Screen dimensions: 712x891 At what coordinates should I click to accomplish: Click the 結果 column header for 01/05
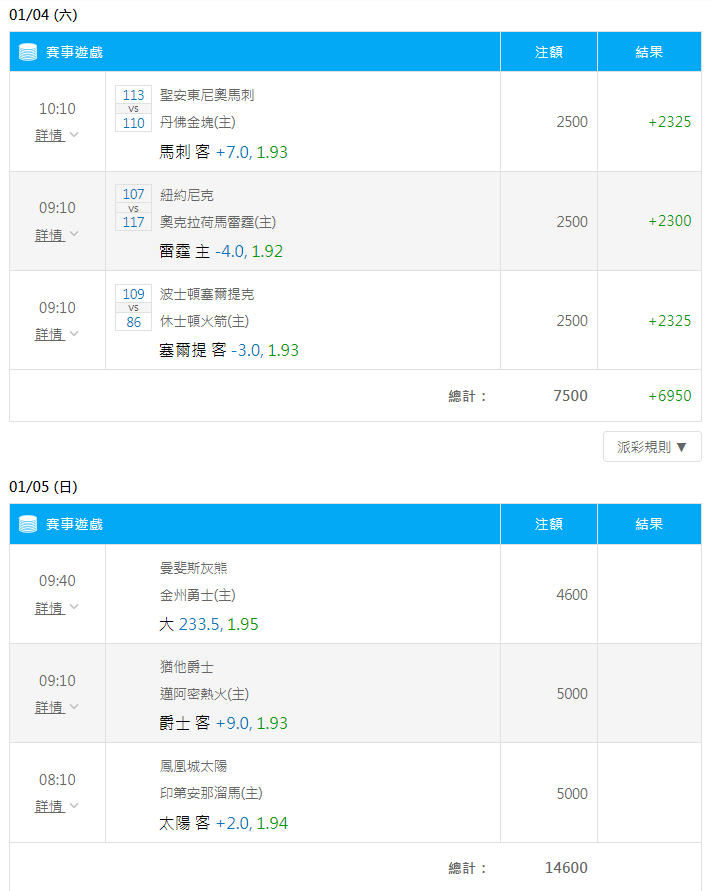pos(649,524)
